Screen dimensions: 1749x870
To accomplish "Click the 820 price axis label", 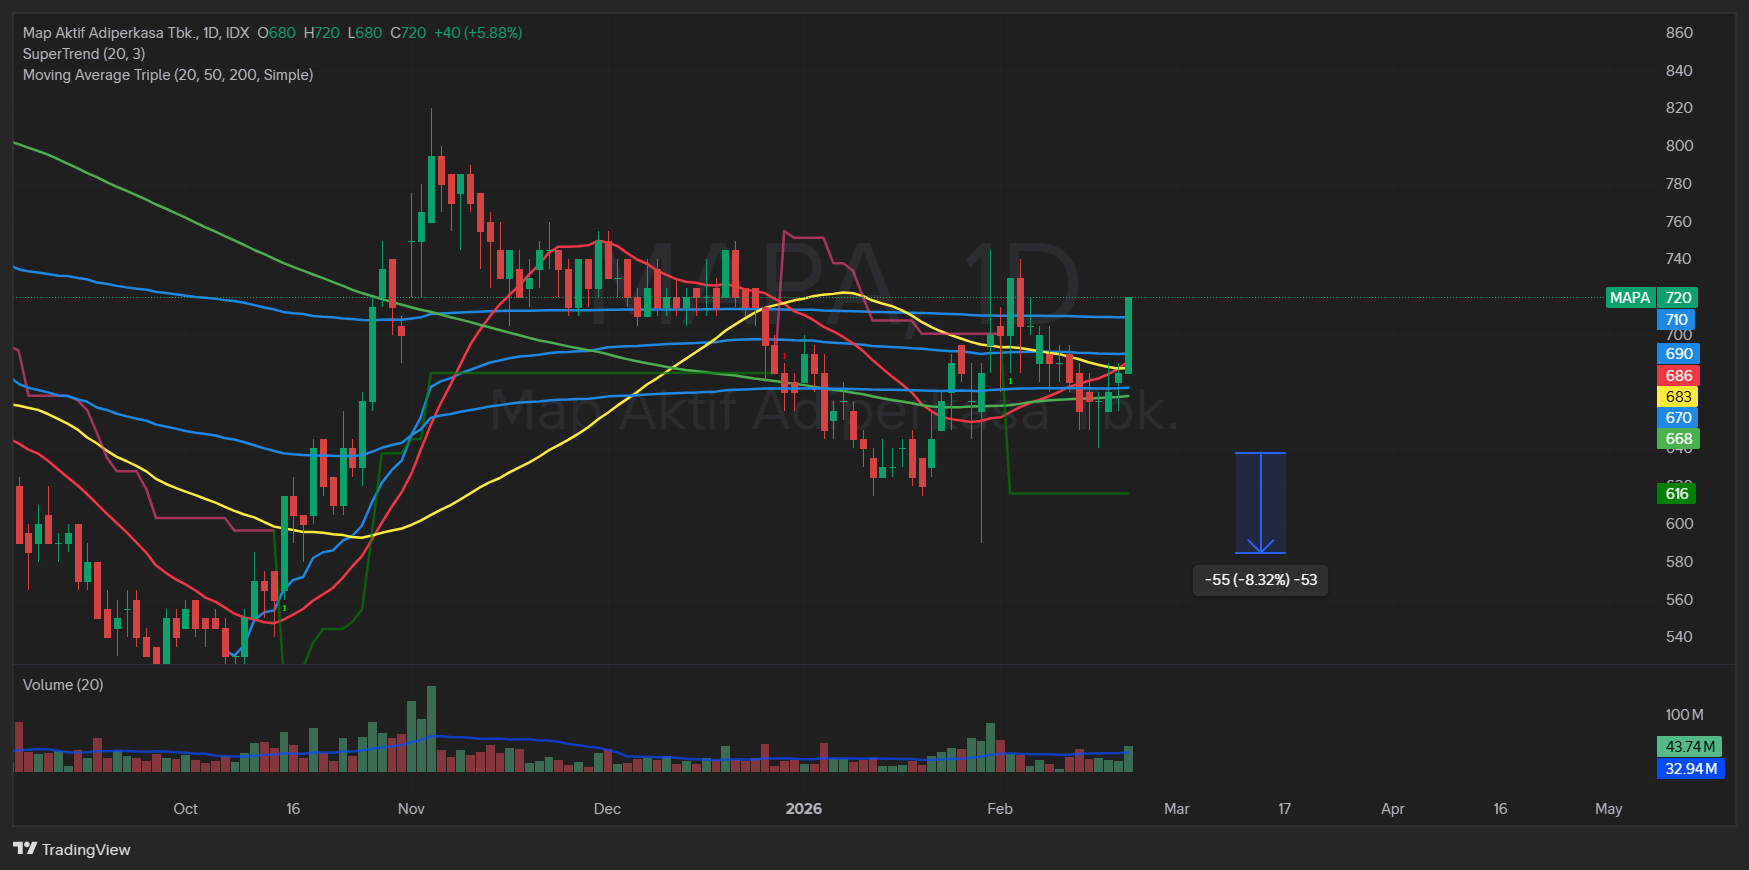I will (x=1679, y=108).
